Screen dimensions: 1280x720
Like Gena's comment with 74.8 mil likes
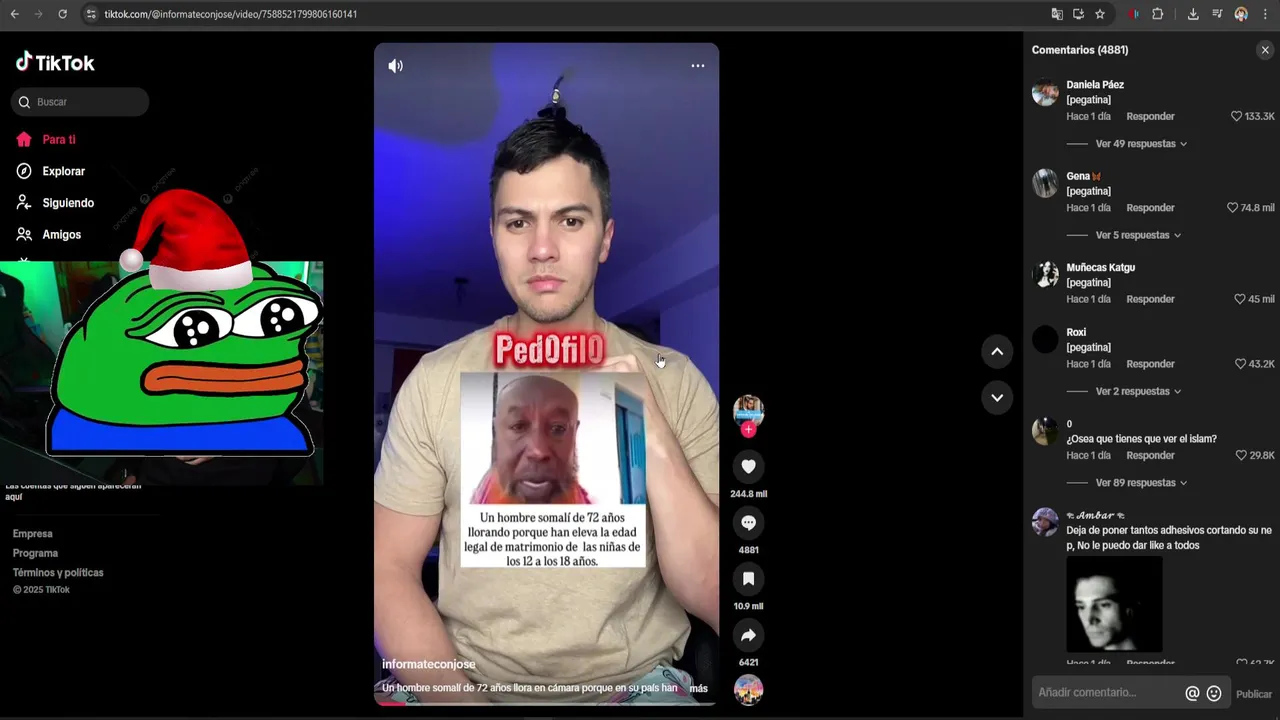1233,208
